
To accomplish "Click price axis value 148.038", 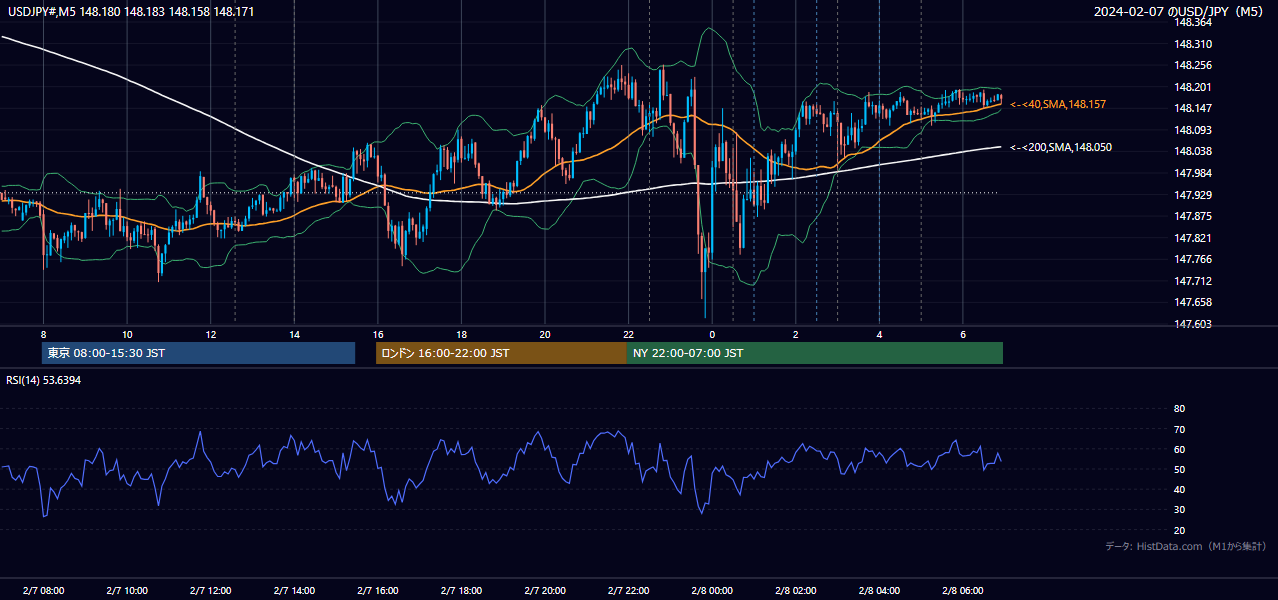I will 1192,151.
